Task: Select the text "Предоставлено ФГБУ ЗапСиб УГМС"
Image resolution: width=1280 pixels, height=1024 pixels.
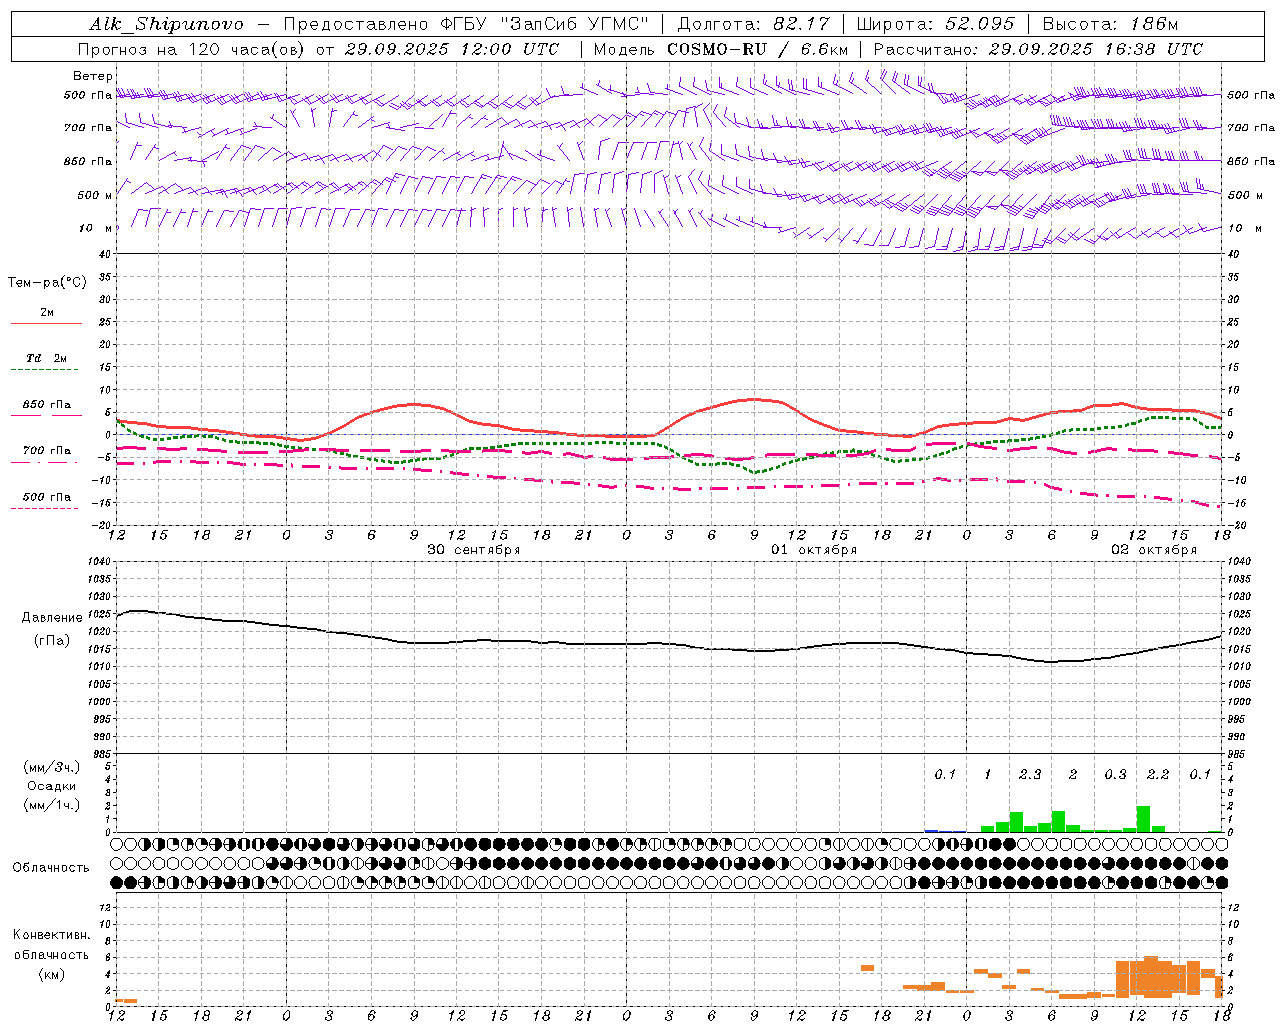Action: (x=467, y=24)
